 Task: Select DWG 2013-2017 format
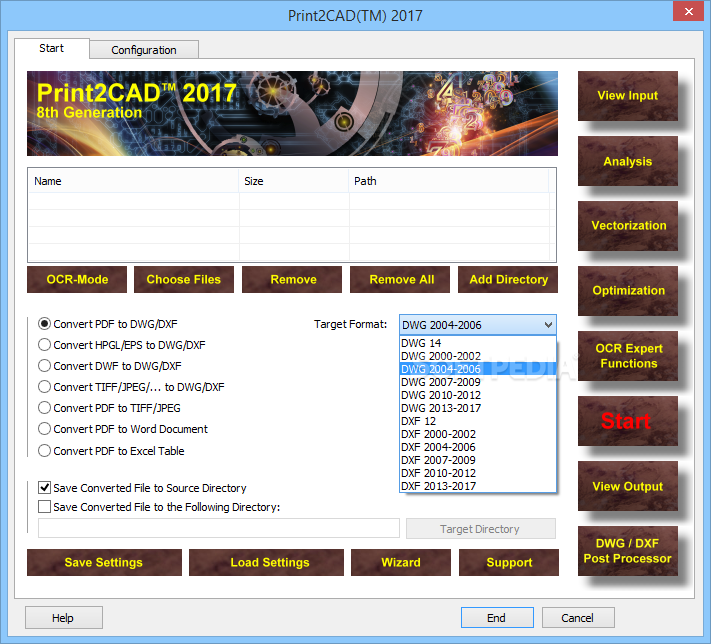click(477, 408)
